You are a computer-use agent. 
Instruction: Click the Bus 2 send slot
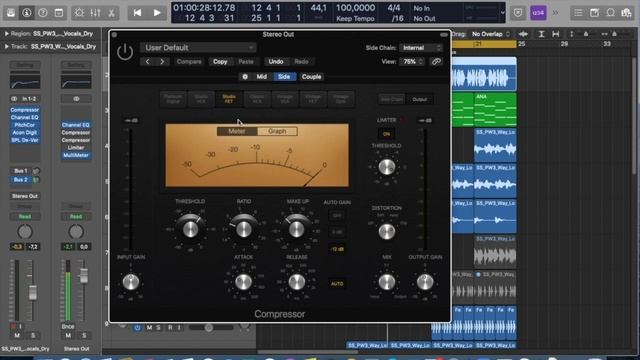(20, 180)
